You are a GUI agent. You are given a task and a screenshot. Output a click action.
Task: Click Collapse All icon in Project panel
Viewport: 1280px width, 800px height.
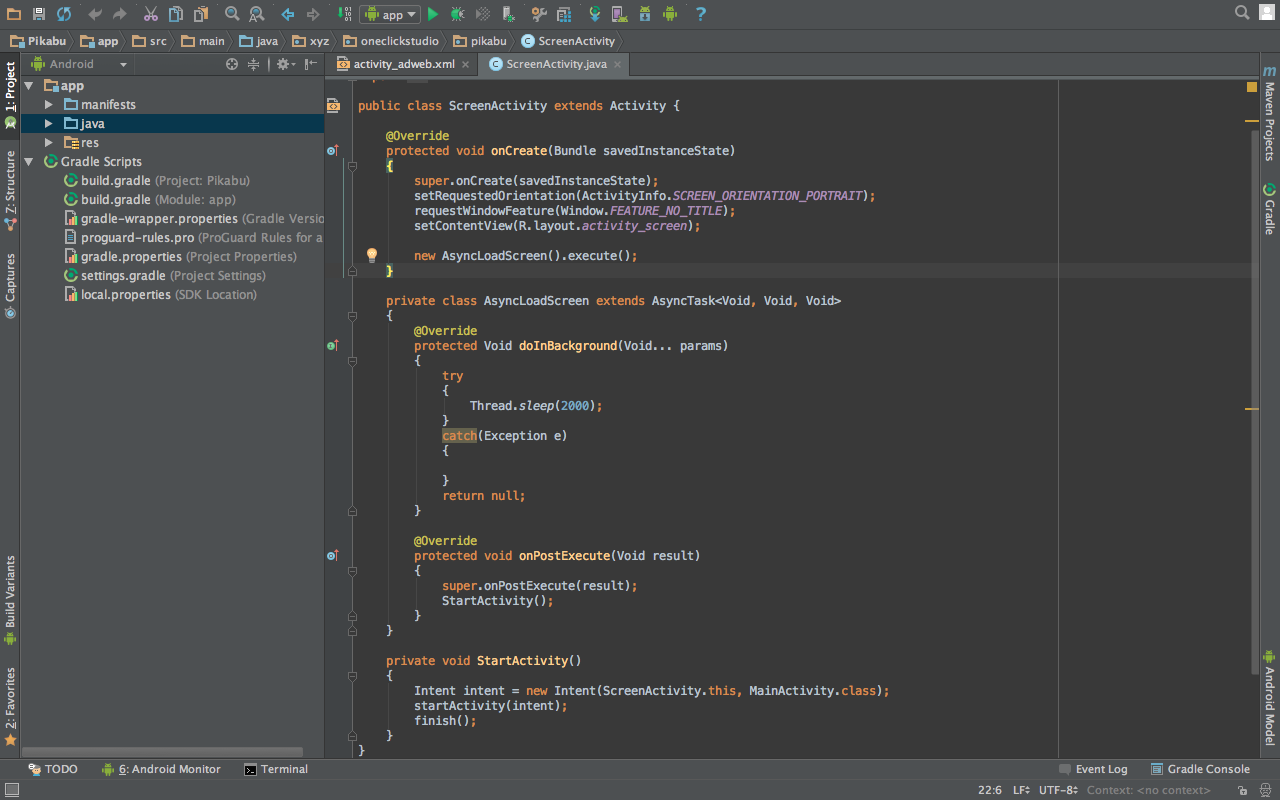click(x=254, y=64)
